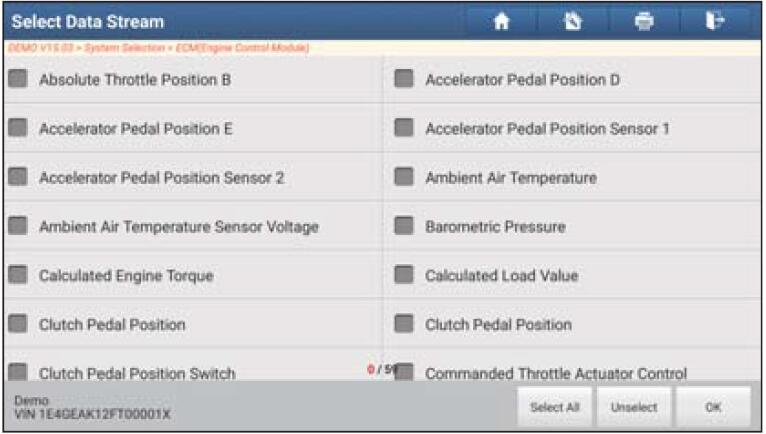Go to the Home screen icon

coord(502,22)
